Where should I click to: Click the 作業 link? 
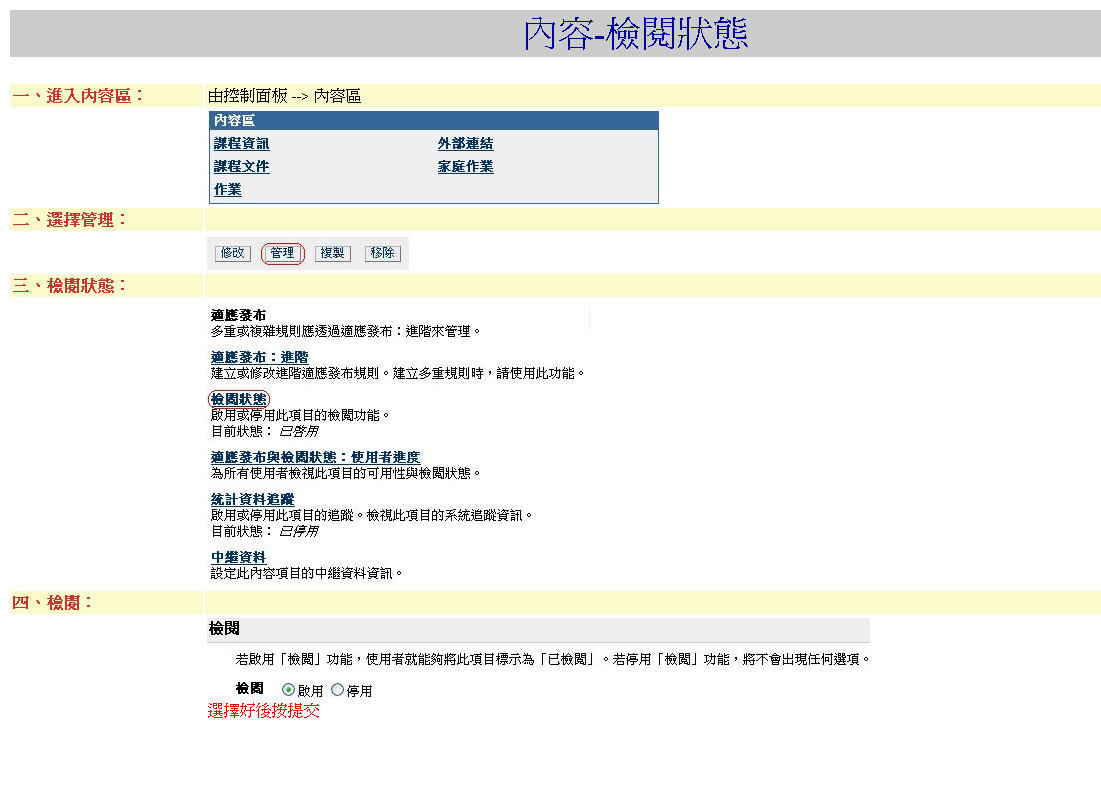pyautogui.click(x=227, y=190)
